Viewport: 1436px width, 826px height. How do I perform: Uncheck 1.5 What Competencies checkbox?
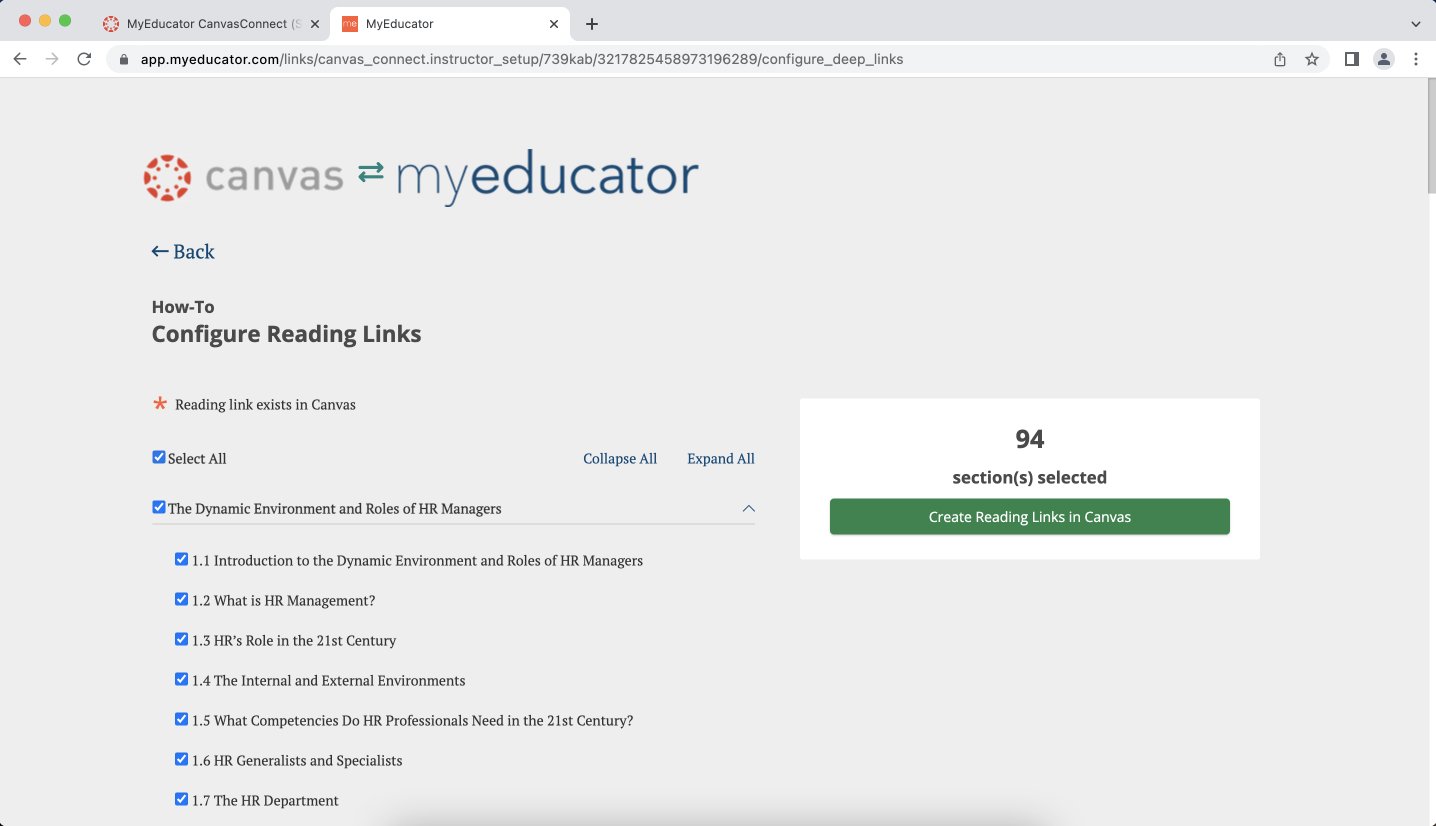tap(181, 719)
